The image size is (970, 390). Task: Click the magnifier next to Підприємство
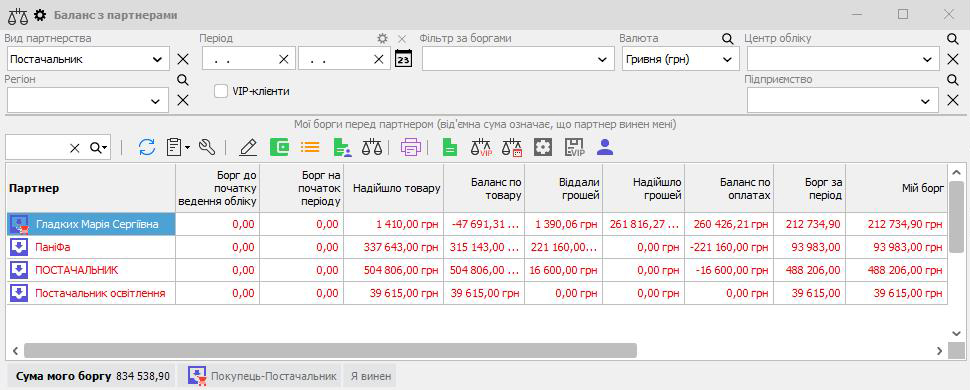pyautogui.click(x=953, y=79)
